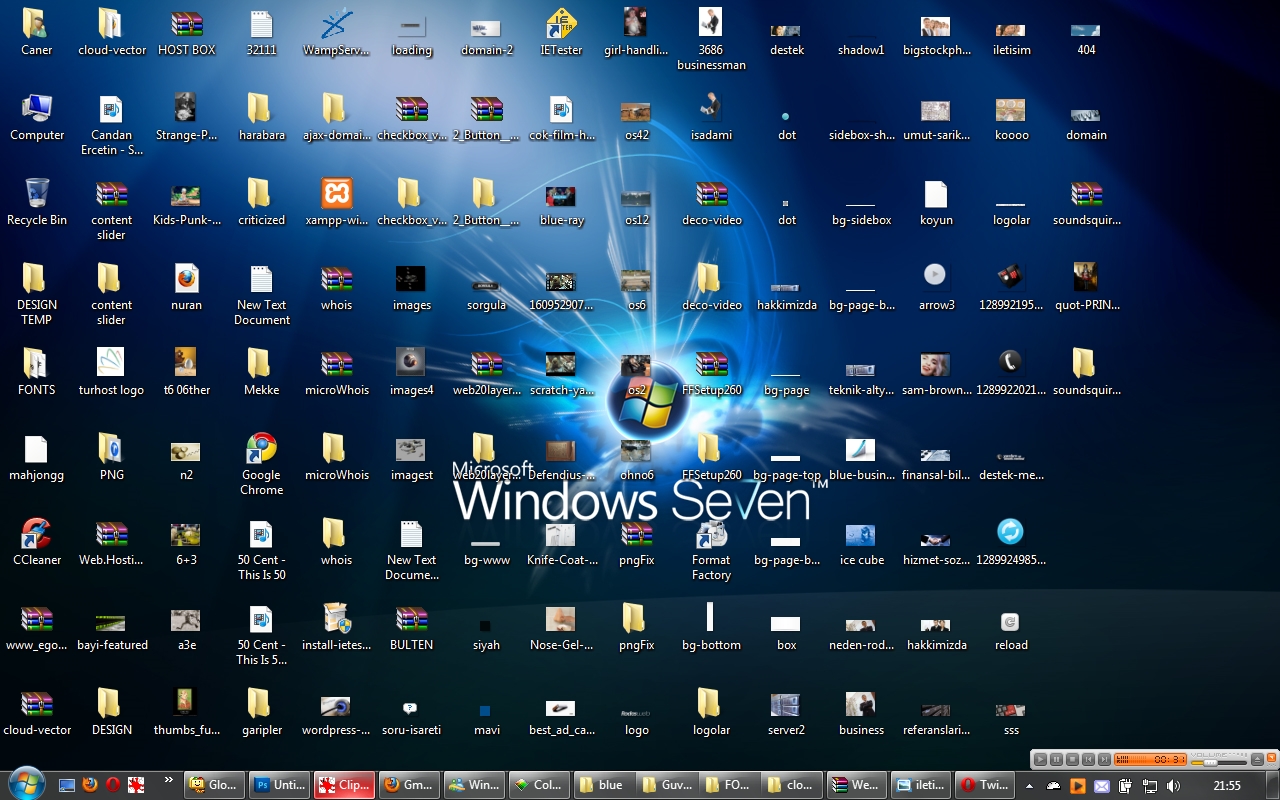This screenshot has height=800, width=1280.
Task: Select the Recycle Bin icon
Action: pyautogui.click(x=37, y=203)
